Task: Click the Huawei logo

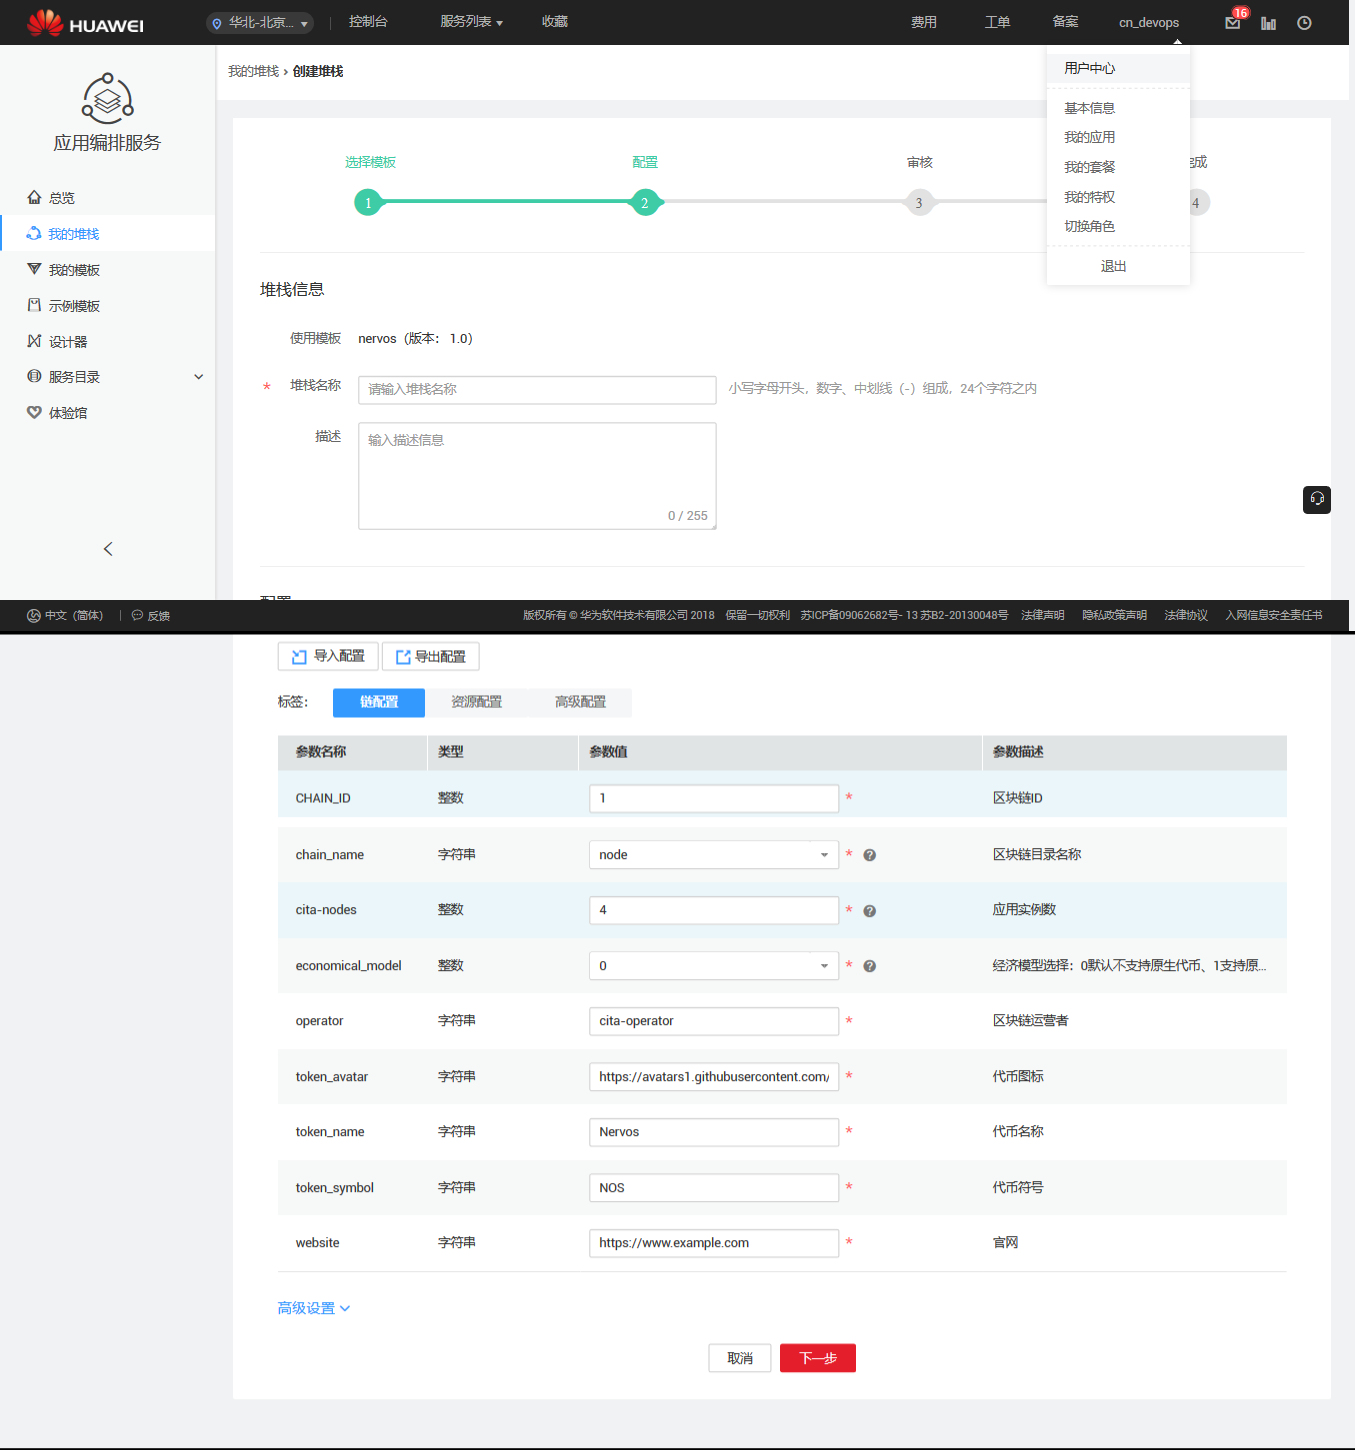Action: click(85, 22)
